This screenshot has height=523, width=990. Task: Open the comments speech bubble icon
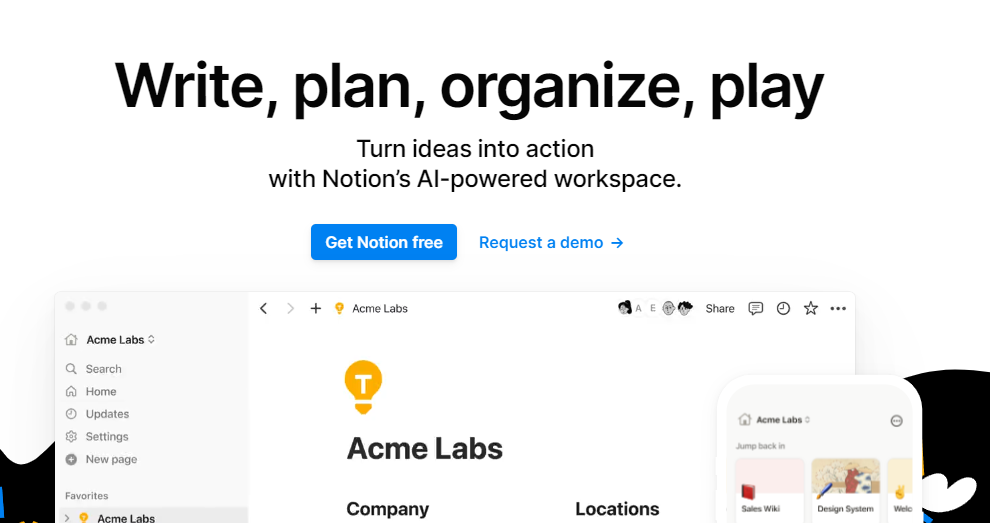(756, 308)
